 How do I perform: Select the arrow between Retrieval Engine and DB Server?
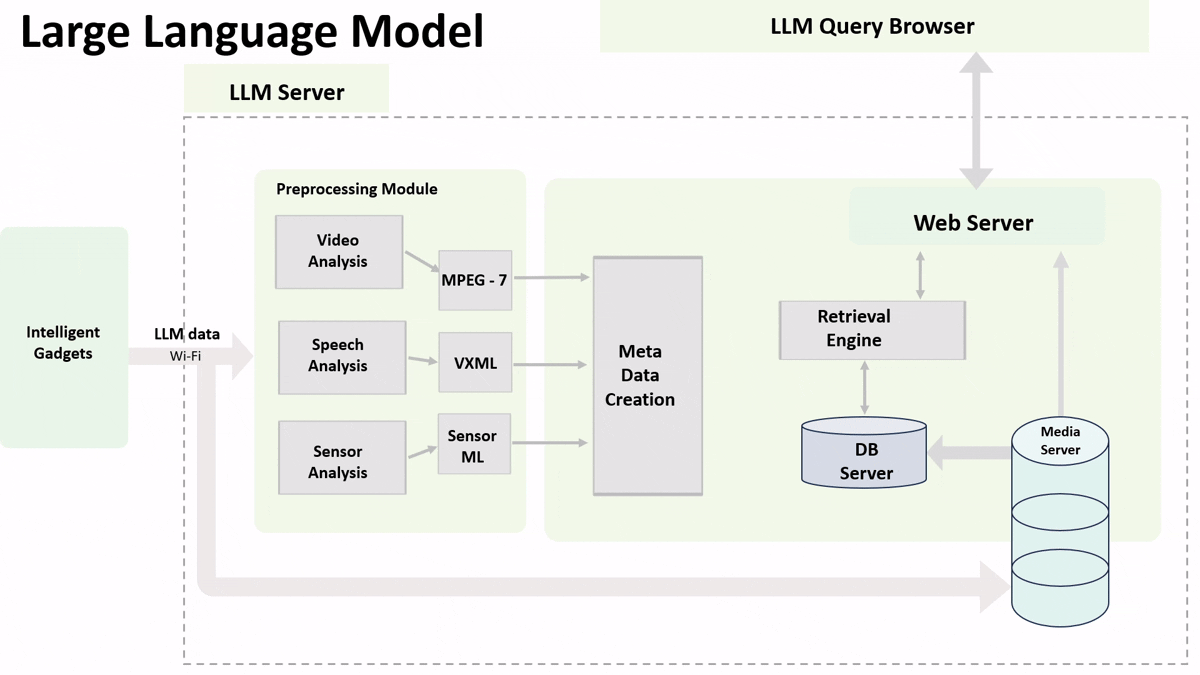click(x=865, y=388)
